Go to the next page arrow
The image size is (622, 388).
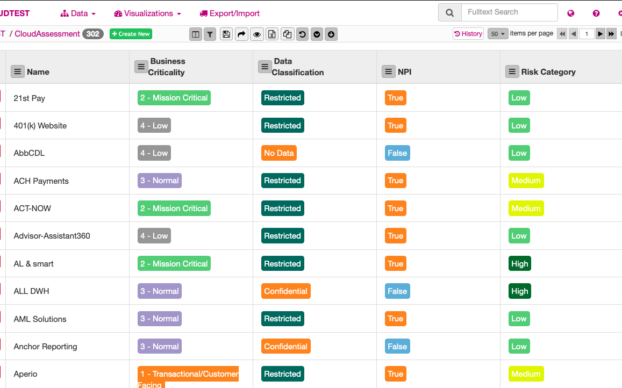tap(600, 34)
